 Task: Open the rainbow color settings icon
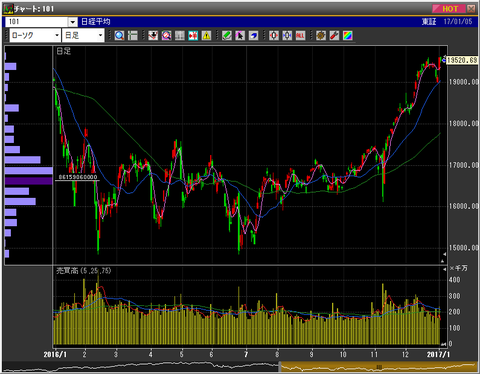pyautogui.click(x=347, y=35)
